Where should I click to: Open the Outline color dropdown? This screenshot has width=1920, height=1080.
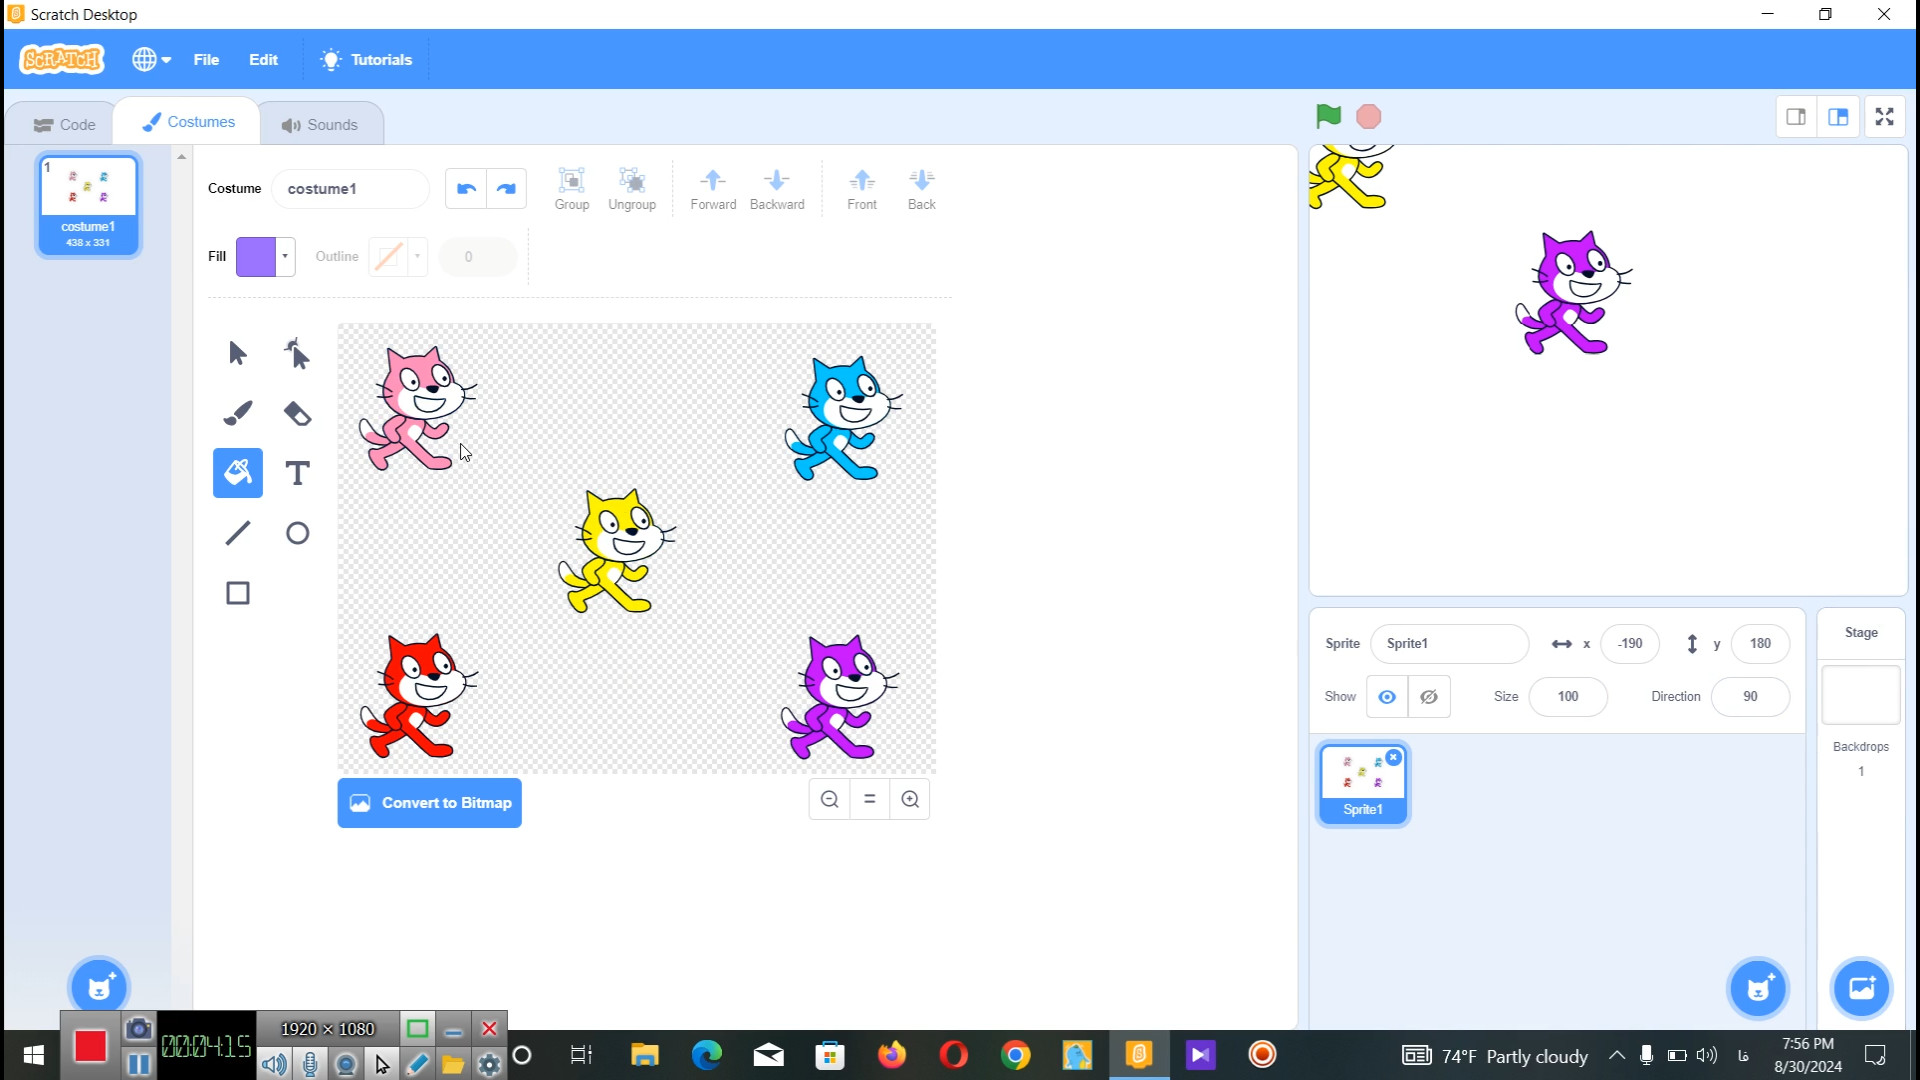pyautogui.click(x=417, y=257)
